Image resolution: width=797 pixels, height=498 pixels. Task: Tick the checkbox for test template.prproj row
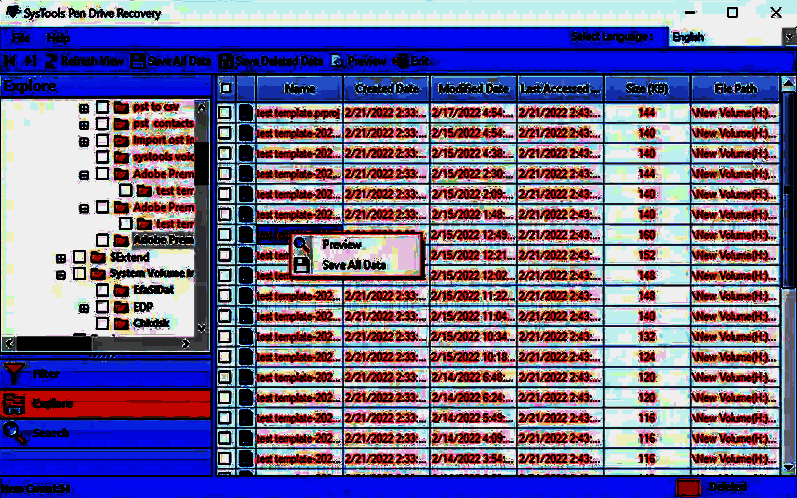(x=225, y=113)
